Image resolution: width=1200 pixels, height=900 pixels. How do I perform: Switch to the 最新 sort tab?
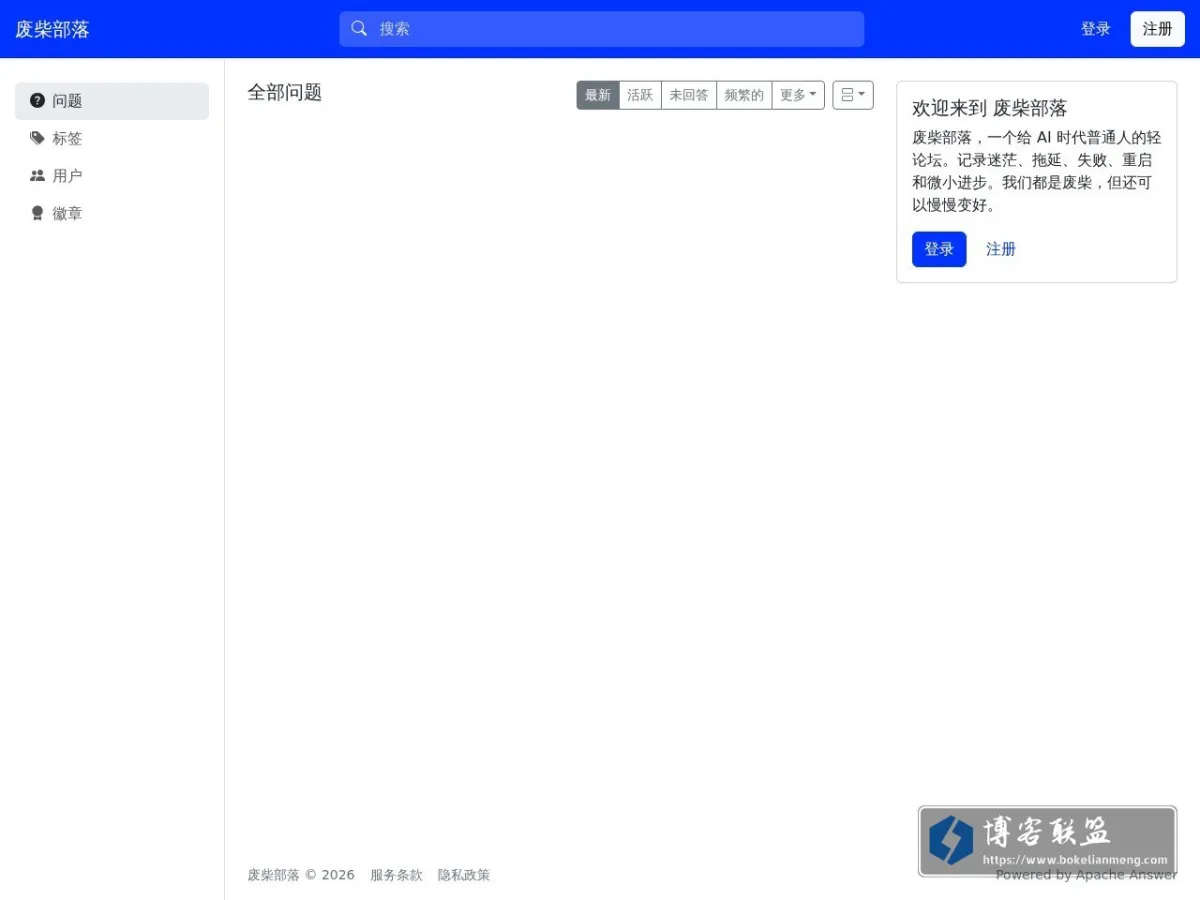click(x=598, y=95)
